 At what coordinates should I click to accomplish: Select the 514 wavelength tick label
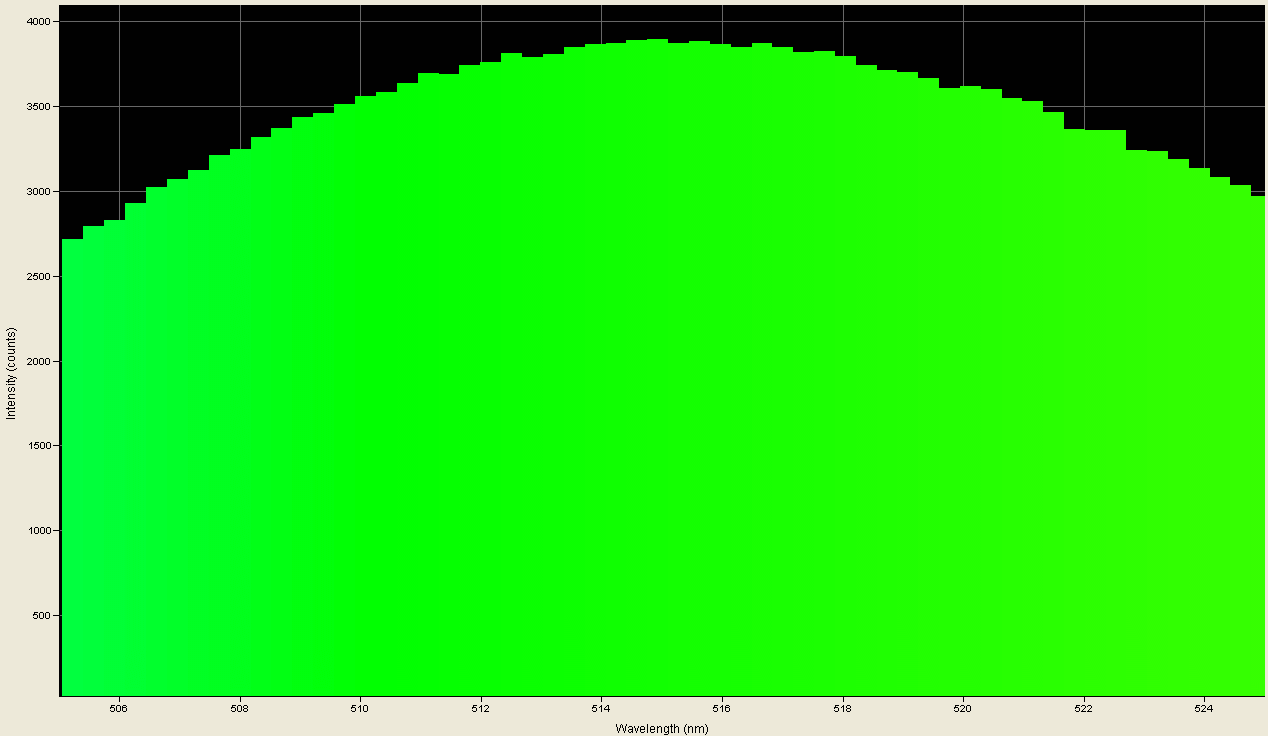coord(602,707)
